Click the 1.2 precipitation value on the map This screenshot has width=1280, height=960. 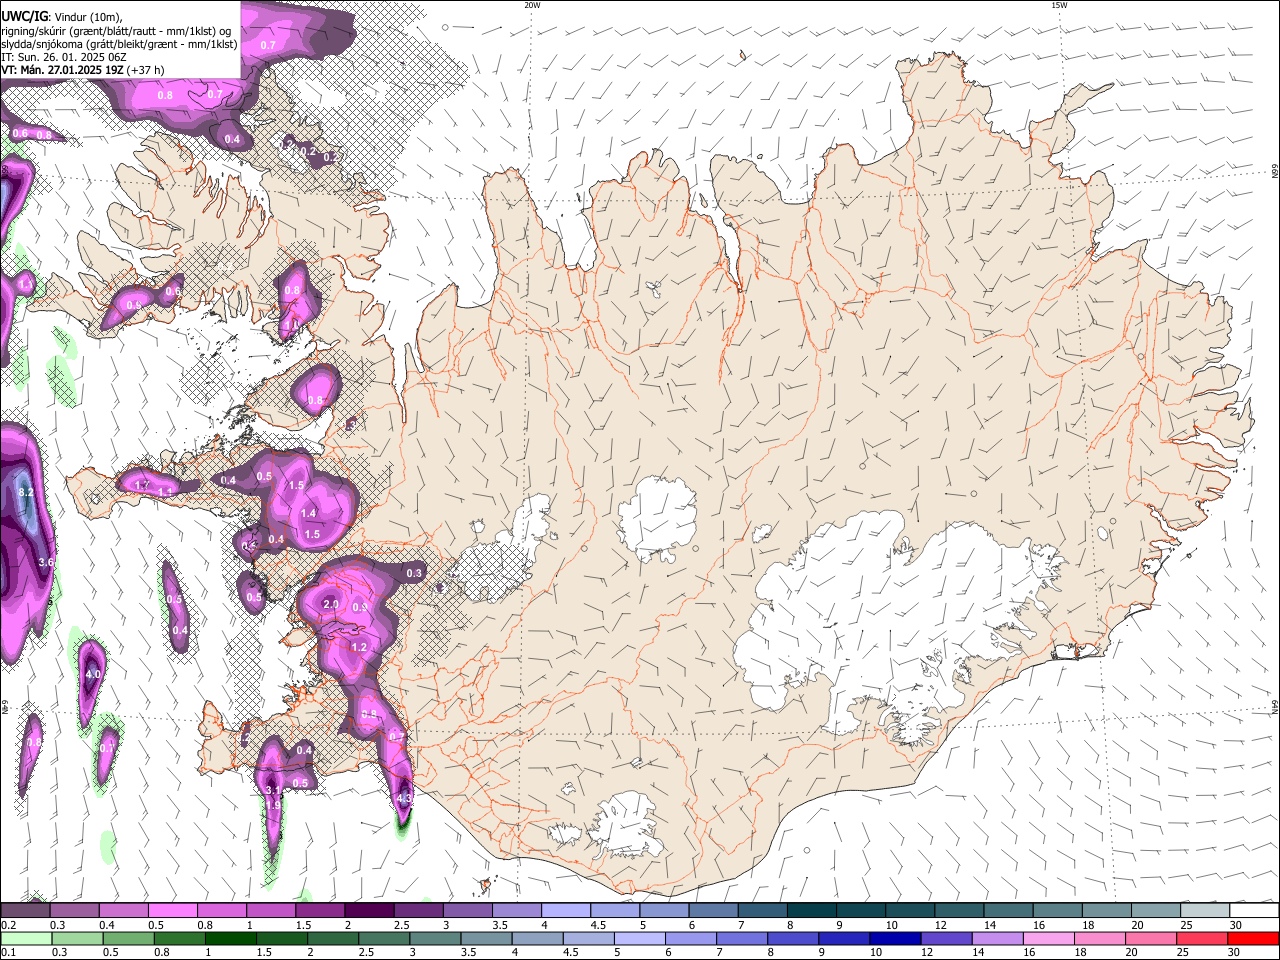tap(360, 648)
